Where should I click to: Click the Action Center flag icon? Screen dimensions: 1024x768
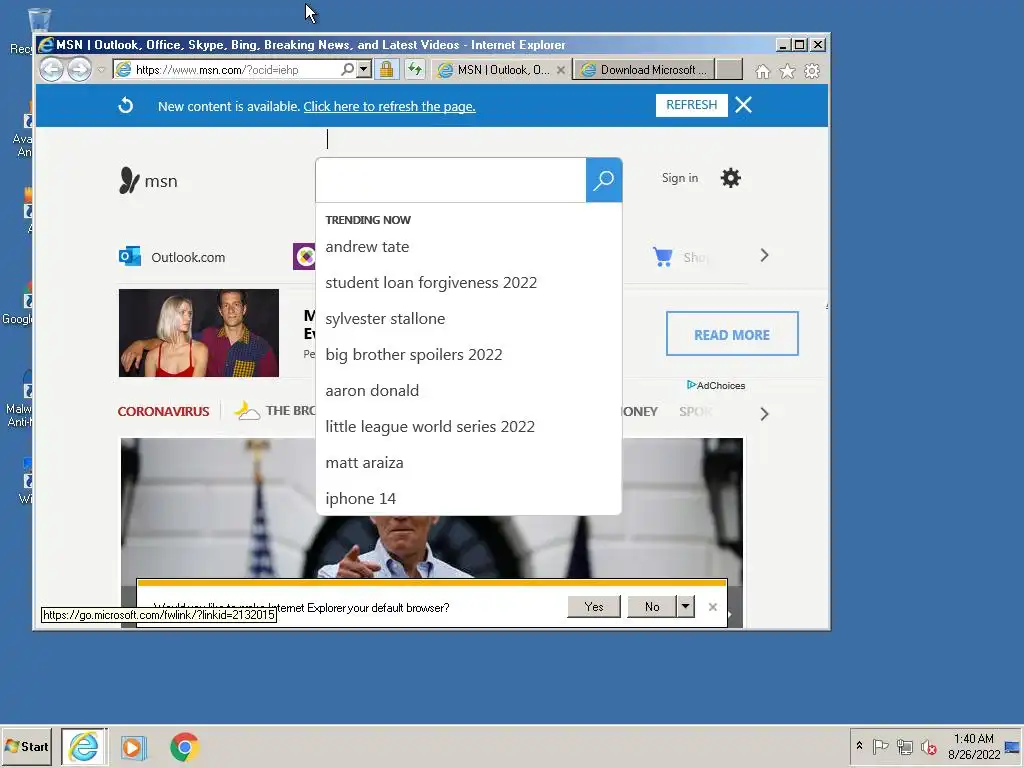(x=880, y=746)
